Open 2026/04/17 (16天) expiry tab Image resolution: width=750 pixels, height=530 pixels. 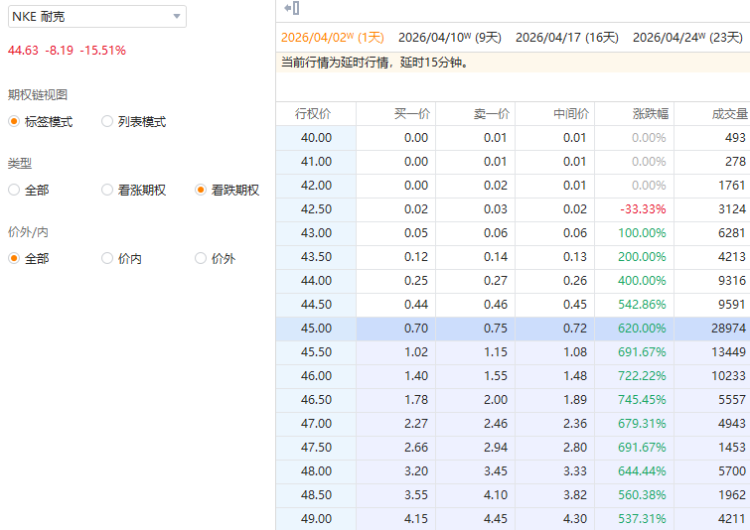point(567,38)
